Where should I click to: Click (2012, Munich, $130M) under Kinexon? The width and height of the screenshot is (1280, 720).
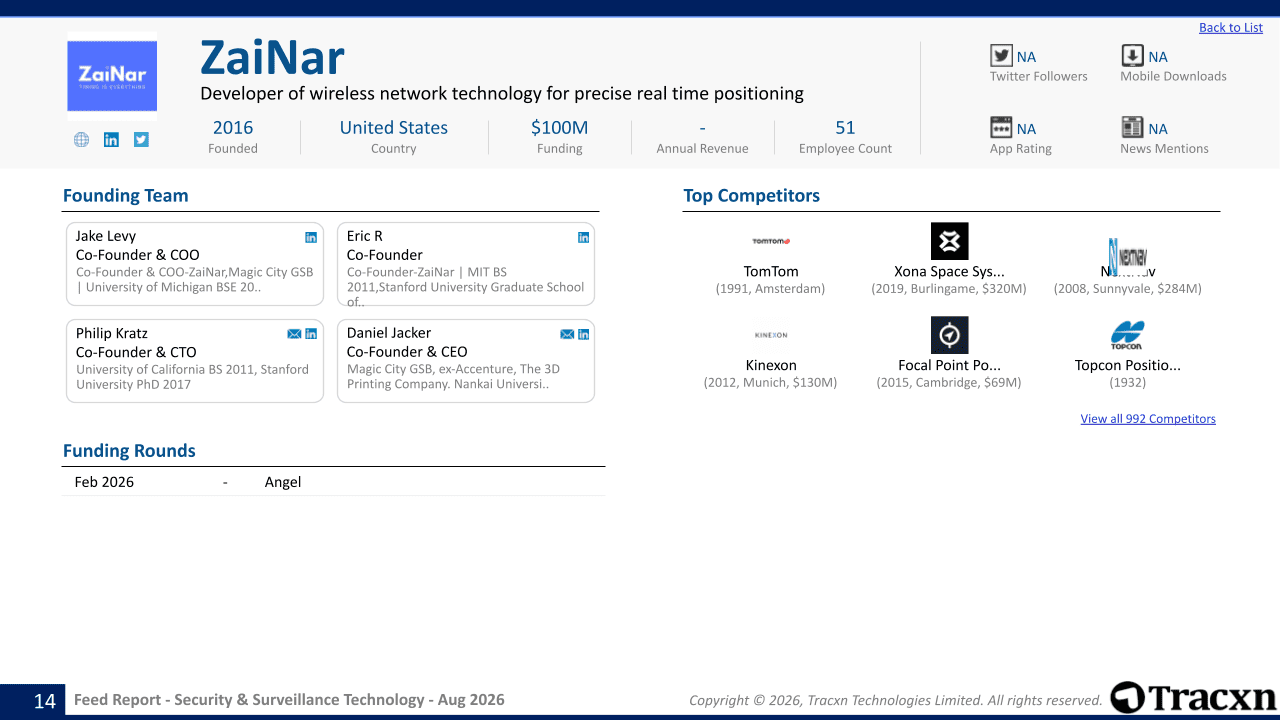[771, 383]
